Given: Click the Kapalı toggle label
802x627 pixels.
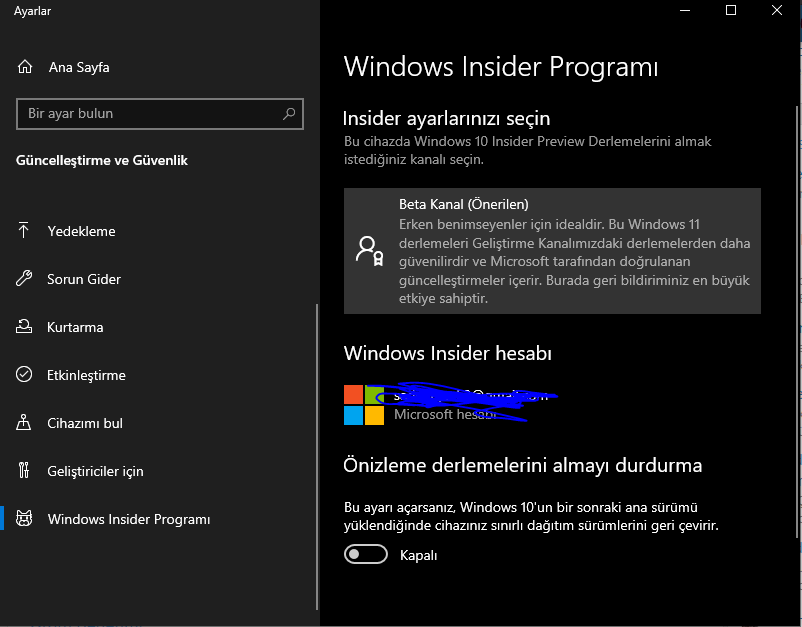Looking at the screenshot, I should 418,555.
